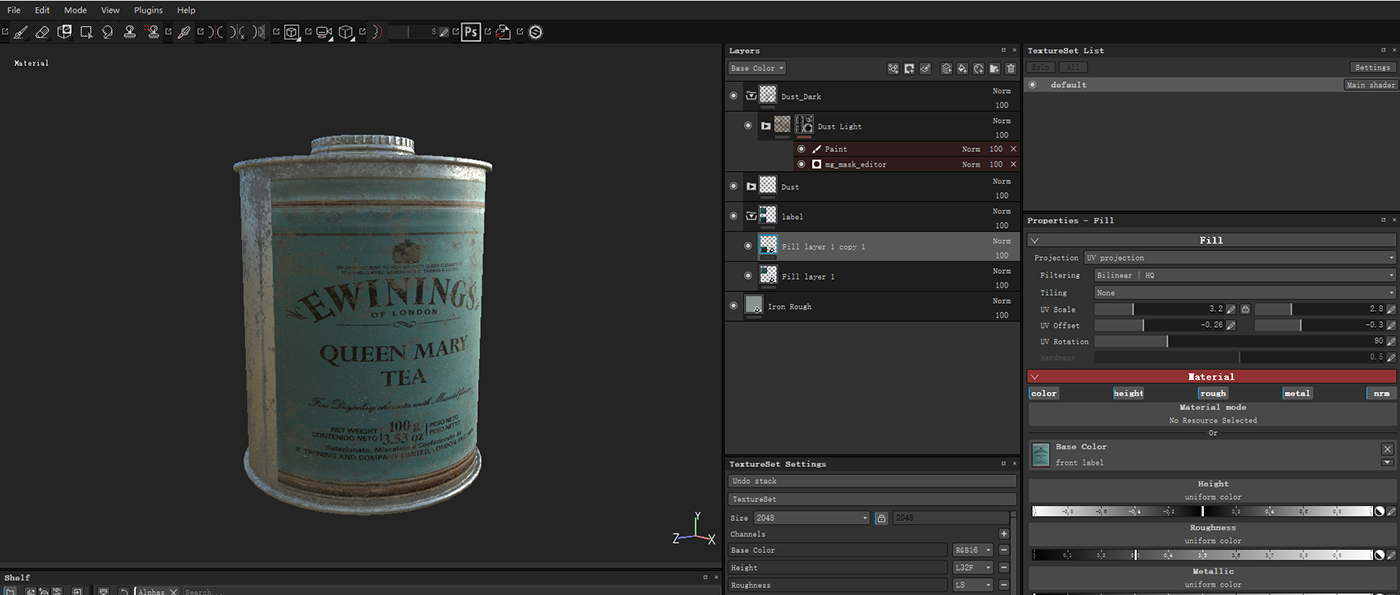
Task: Open the Substance Source S icon
Action: pyautogui.click(x=535, y=32)
